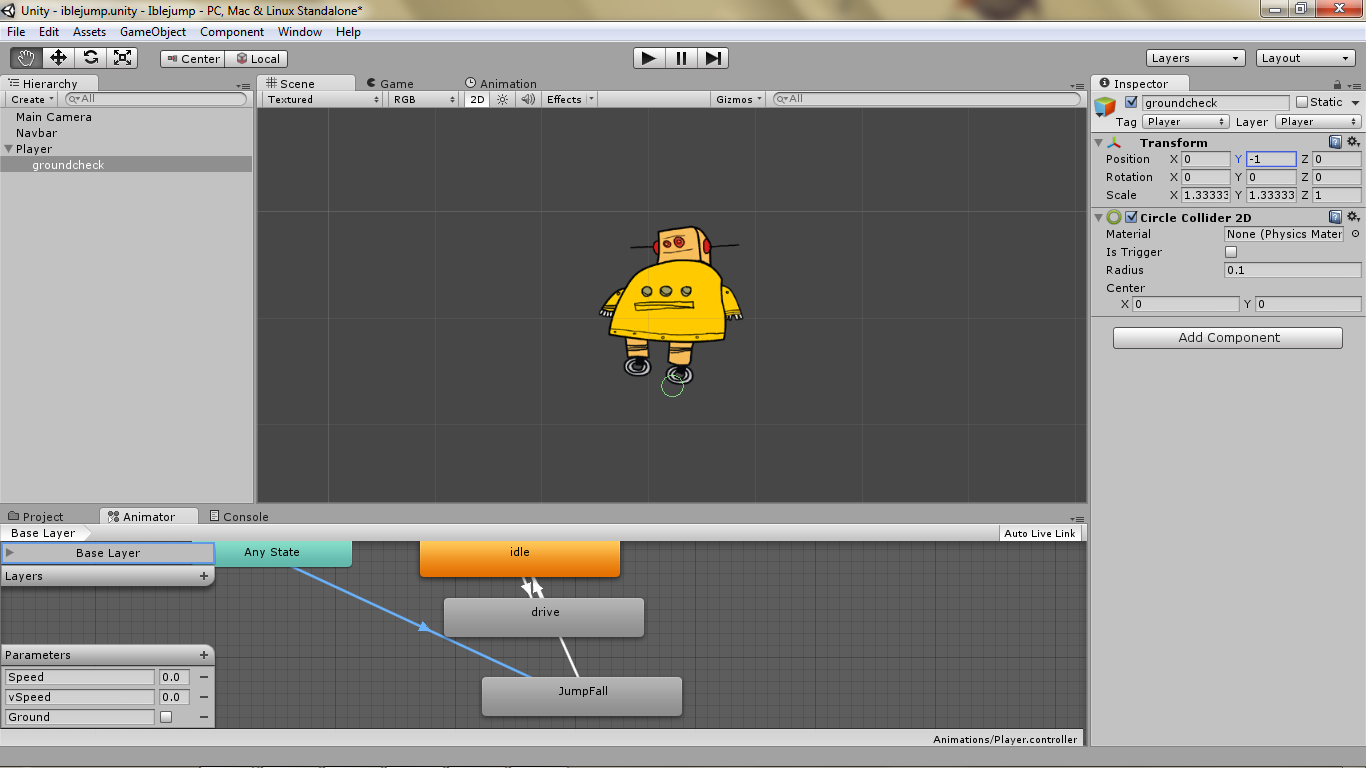The image size is (1366, 768).
Task: Remove the Ground parameter with minus
Action: click(204, 717)
